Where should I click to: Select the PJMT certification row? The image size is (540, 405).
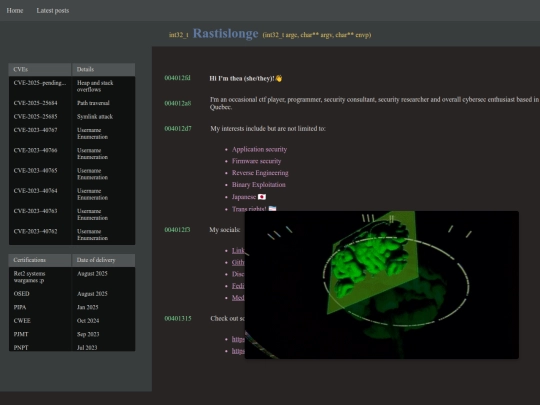(x=72, y=334)
